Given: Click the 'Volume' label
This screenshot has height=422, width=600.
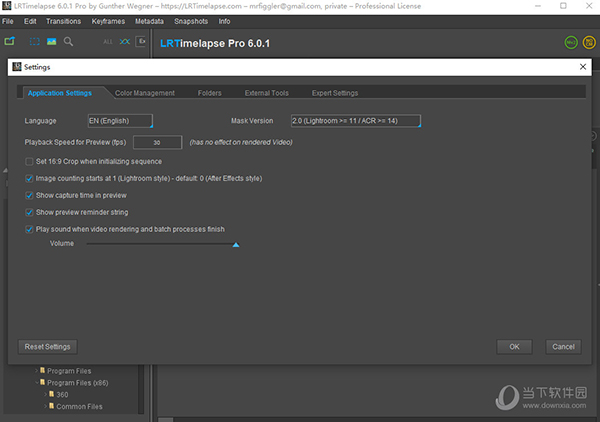Looking at the screenshot, I should tap(62, 243).
